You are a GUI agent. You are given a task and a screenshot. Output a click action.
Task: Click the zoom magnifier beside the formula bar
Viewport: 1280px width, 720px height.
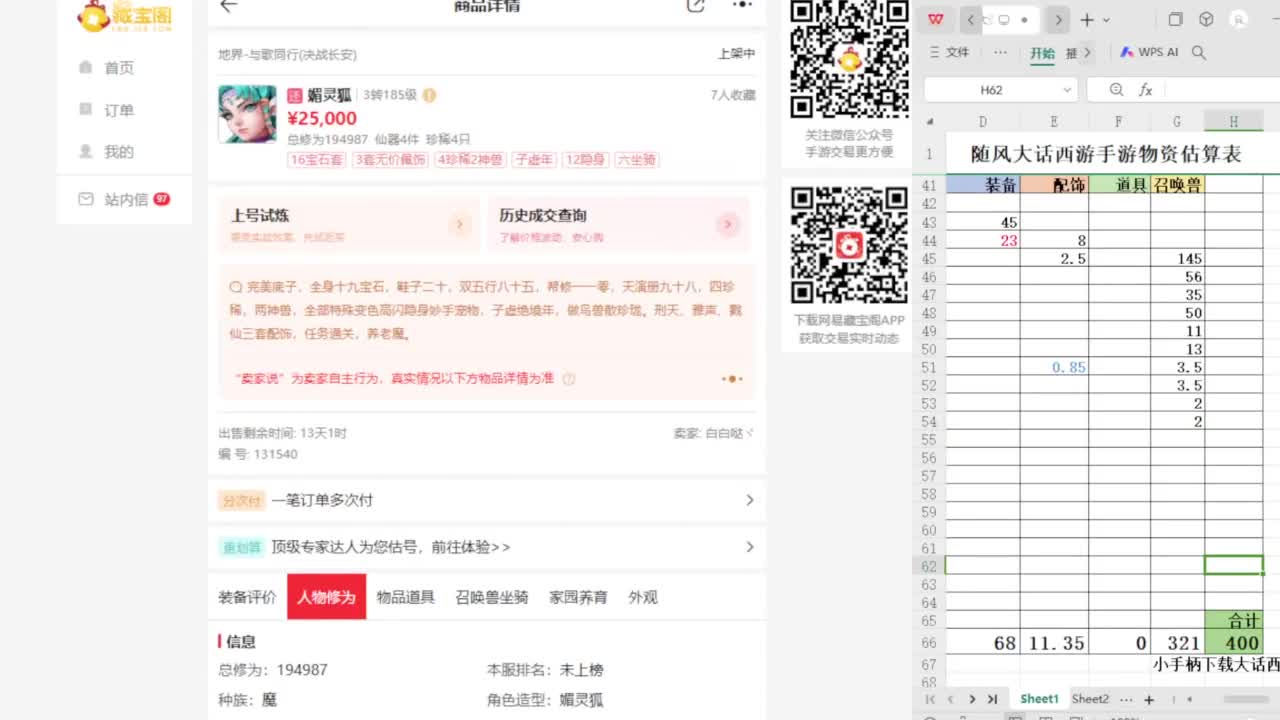(1116, 89)
